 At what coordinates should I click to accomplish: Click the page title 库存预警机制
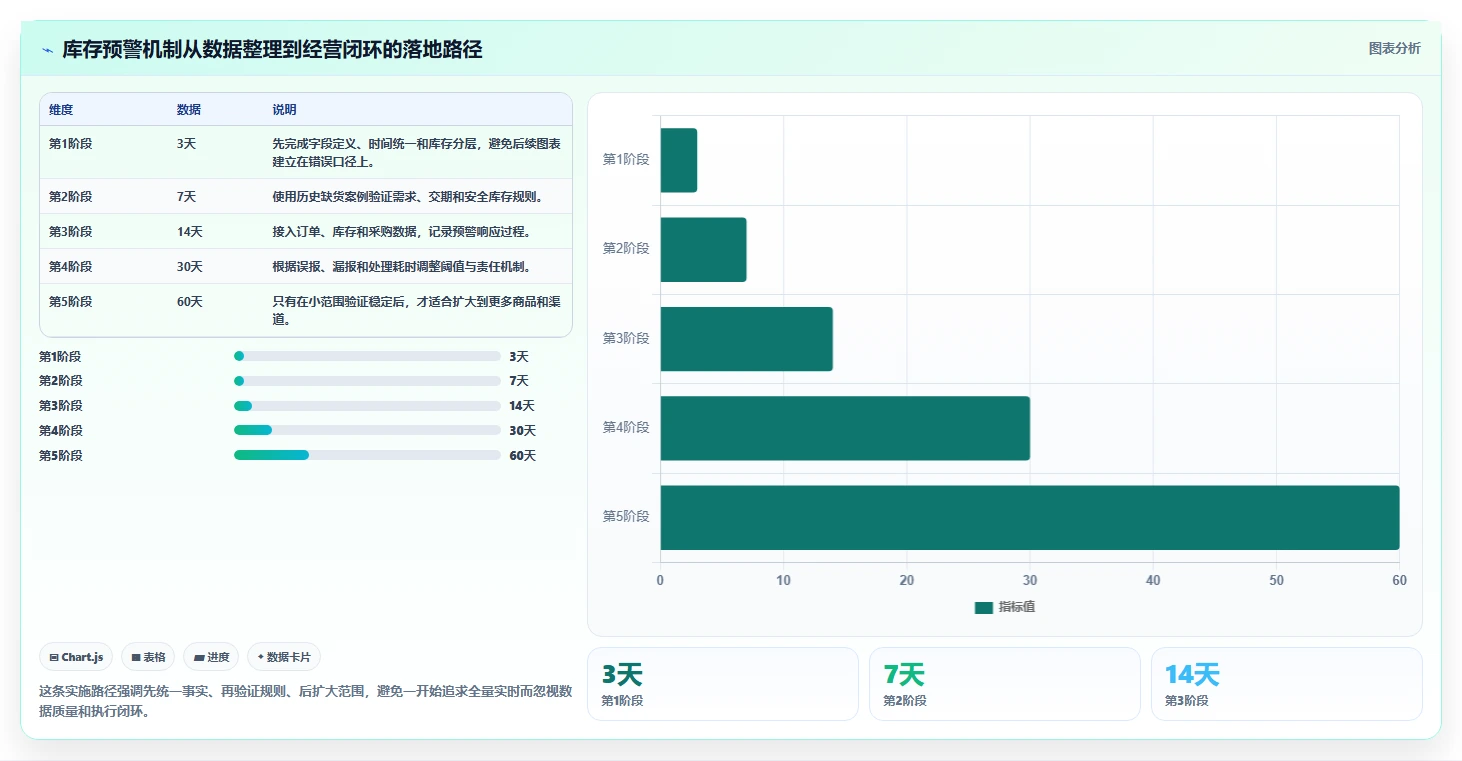272,50
